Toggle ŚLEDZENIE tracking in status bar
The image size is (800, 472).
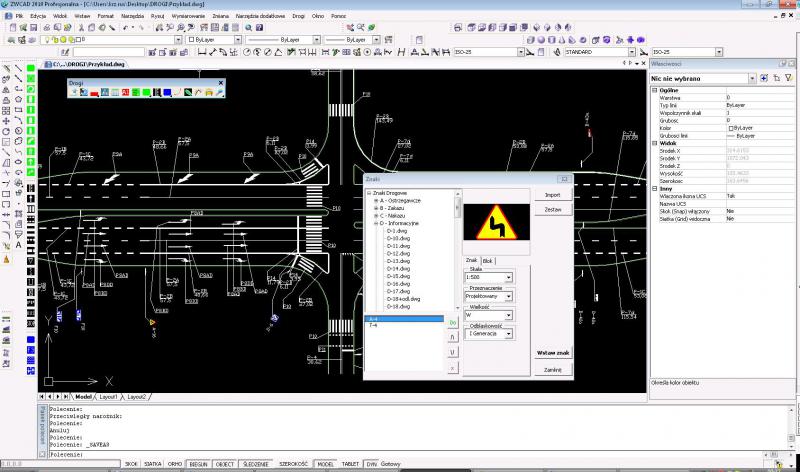256,464
